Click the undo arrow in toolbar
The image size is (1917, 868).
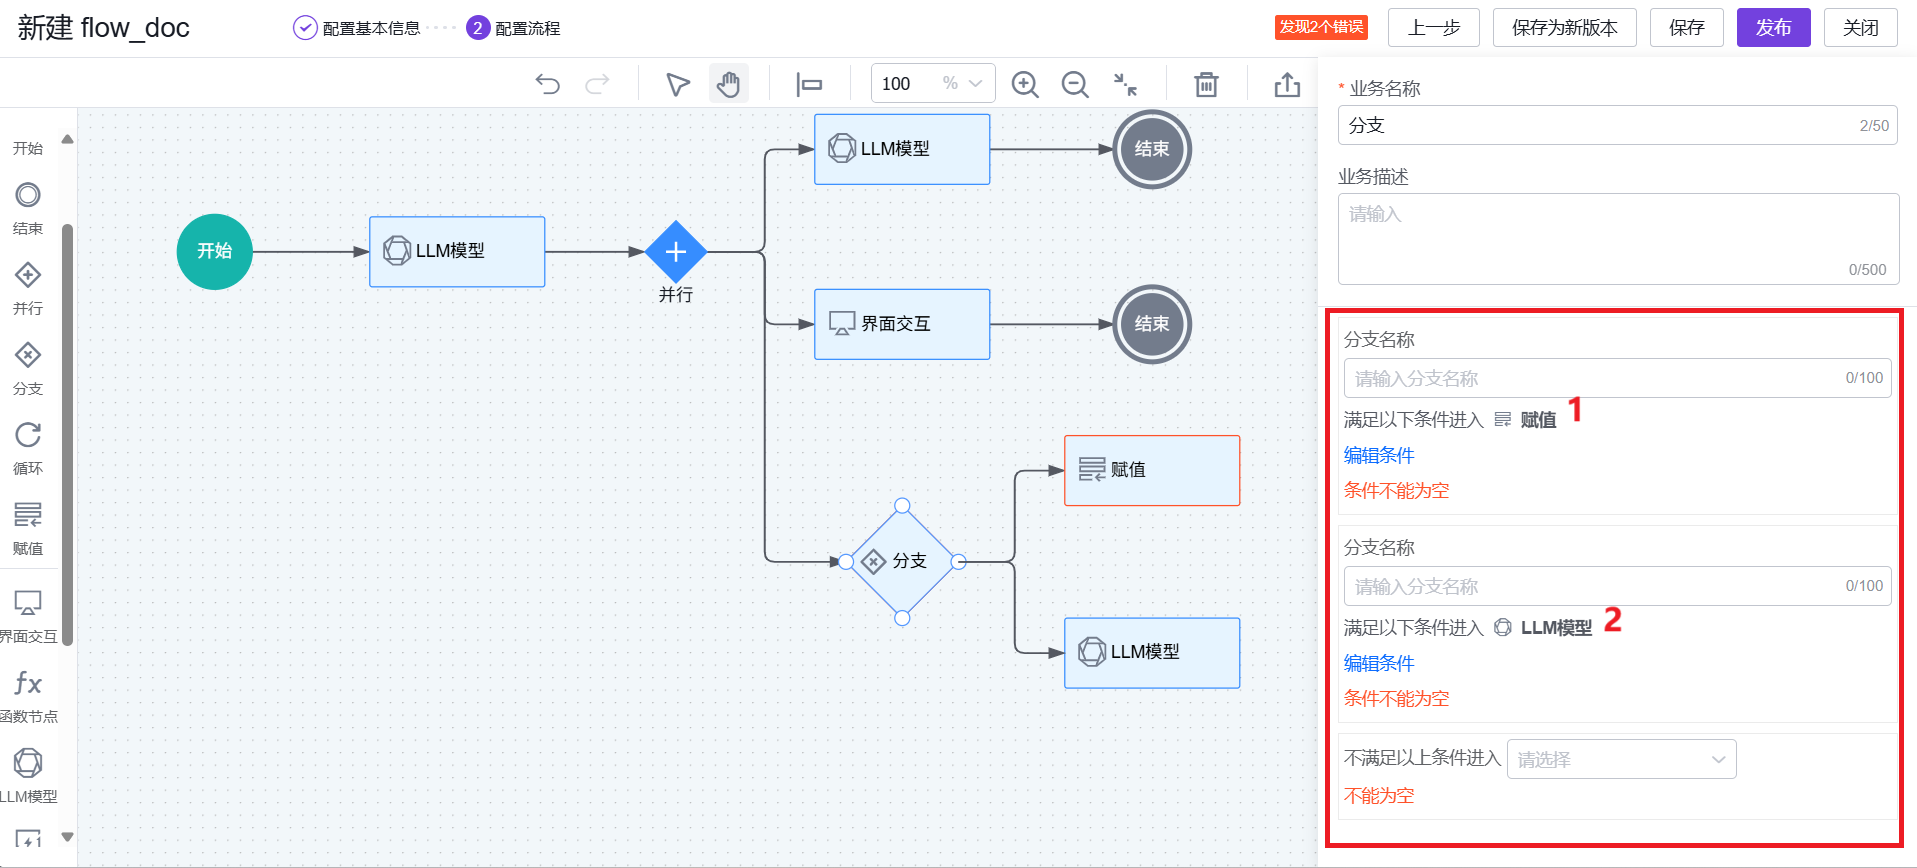click(547, 84)
